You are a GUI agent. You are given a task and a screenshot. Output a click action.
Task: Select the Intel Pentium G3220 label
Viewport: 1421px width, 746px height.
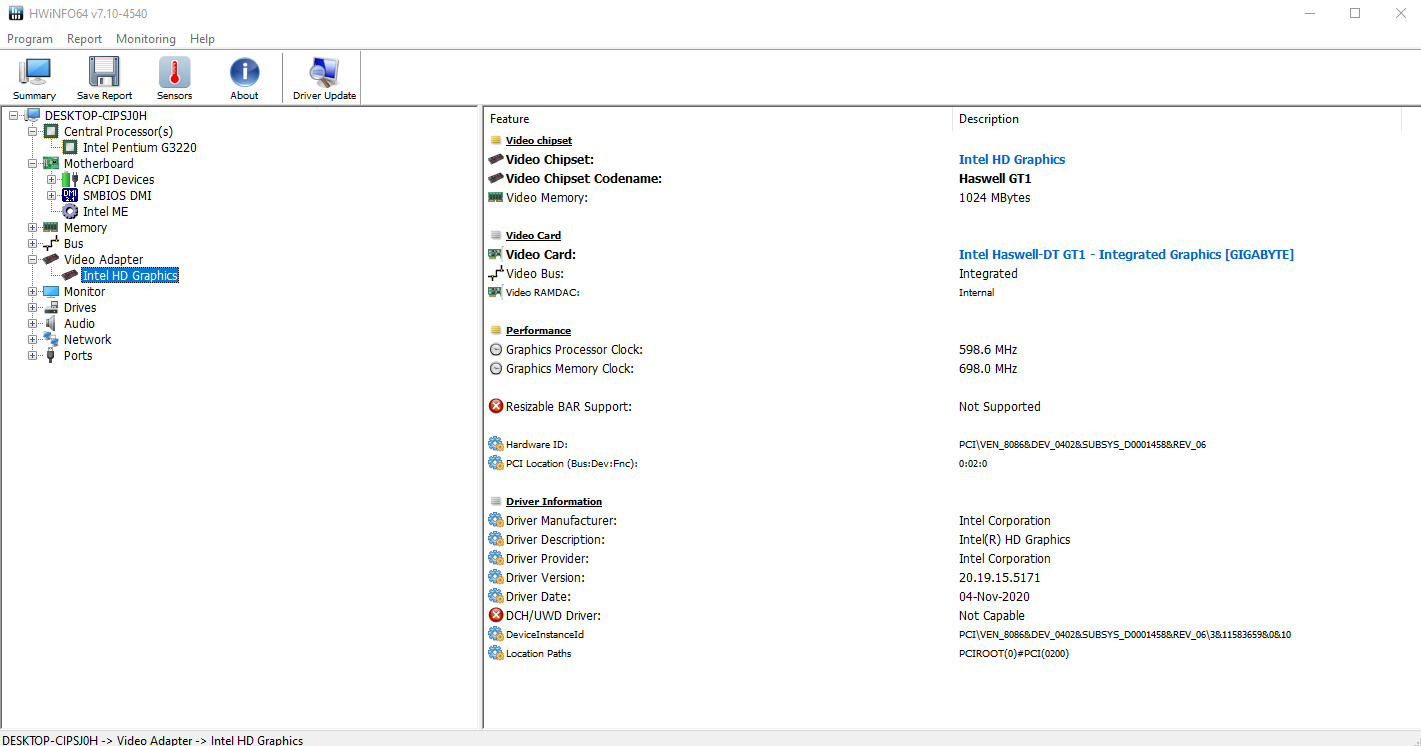139,147
